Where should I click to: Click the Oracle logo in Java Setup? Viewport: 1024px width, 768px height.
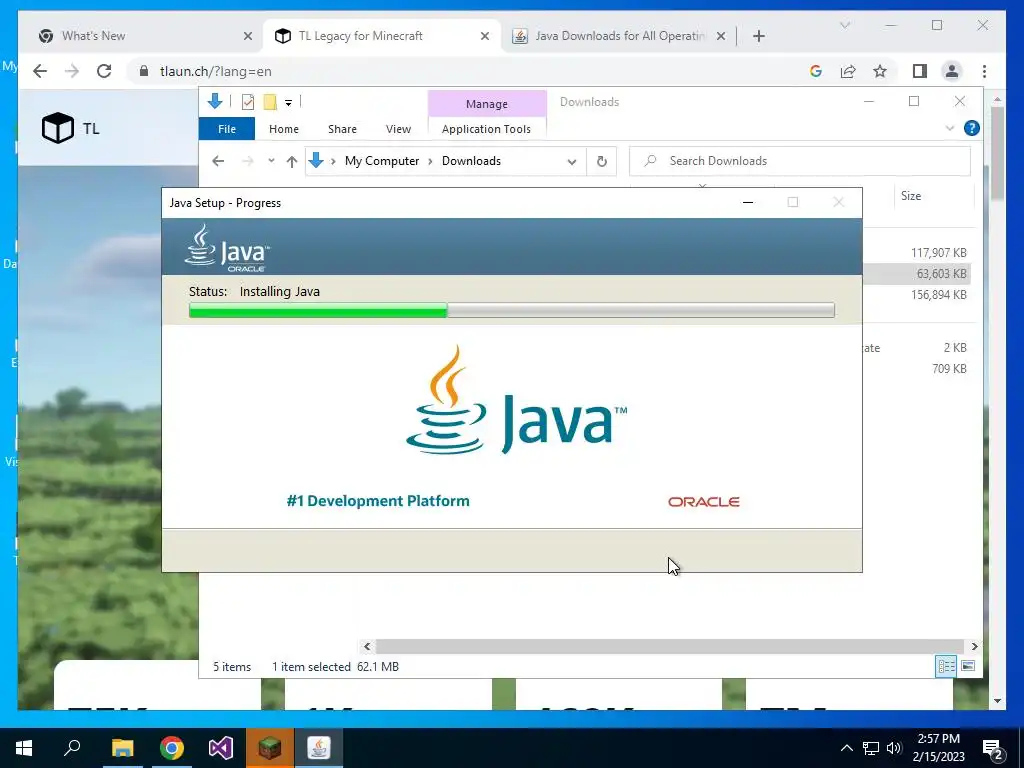pos(703,502)
